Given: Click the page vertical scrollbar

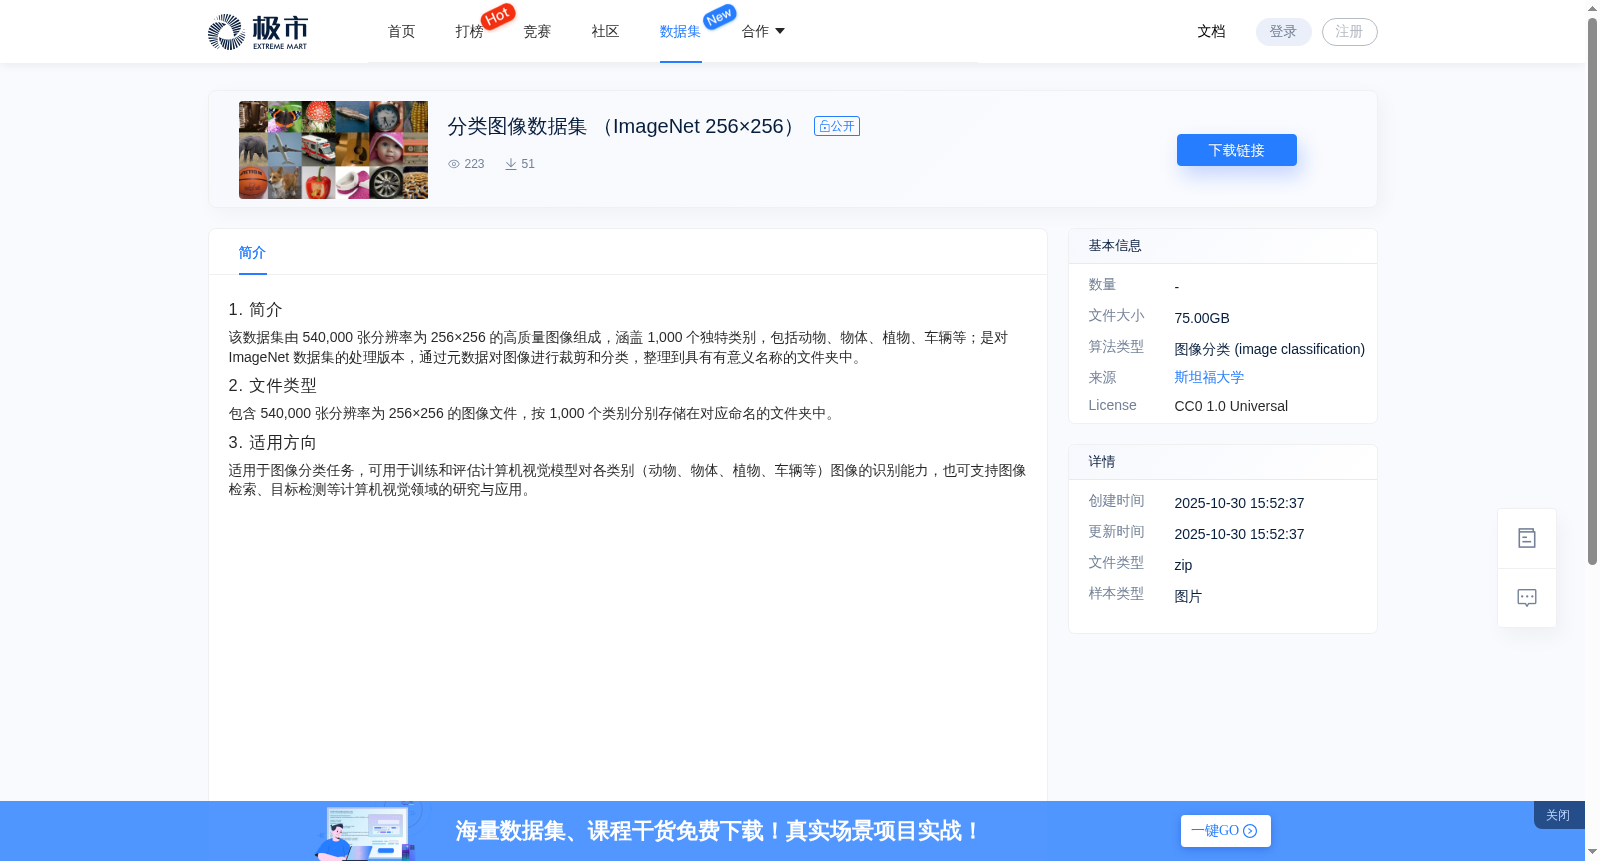Looking at the screenshot, I should (1592, 290).
